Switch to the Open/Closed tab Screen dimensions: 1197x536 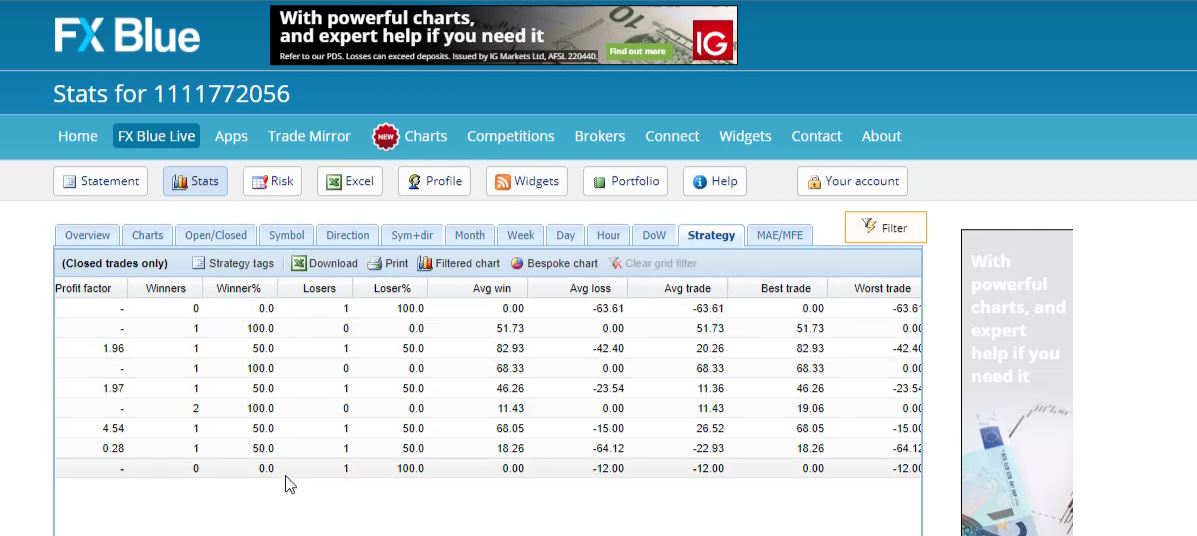[216, 235]
